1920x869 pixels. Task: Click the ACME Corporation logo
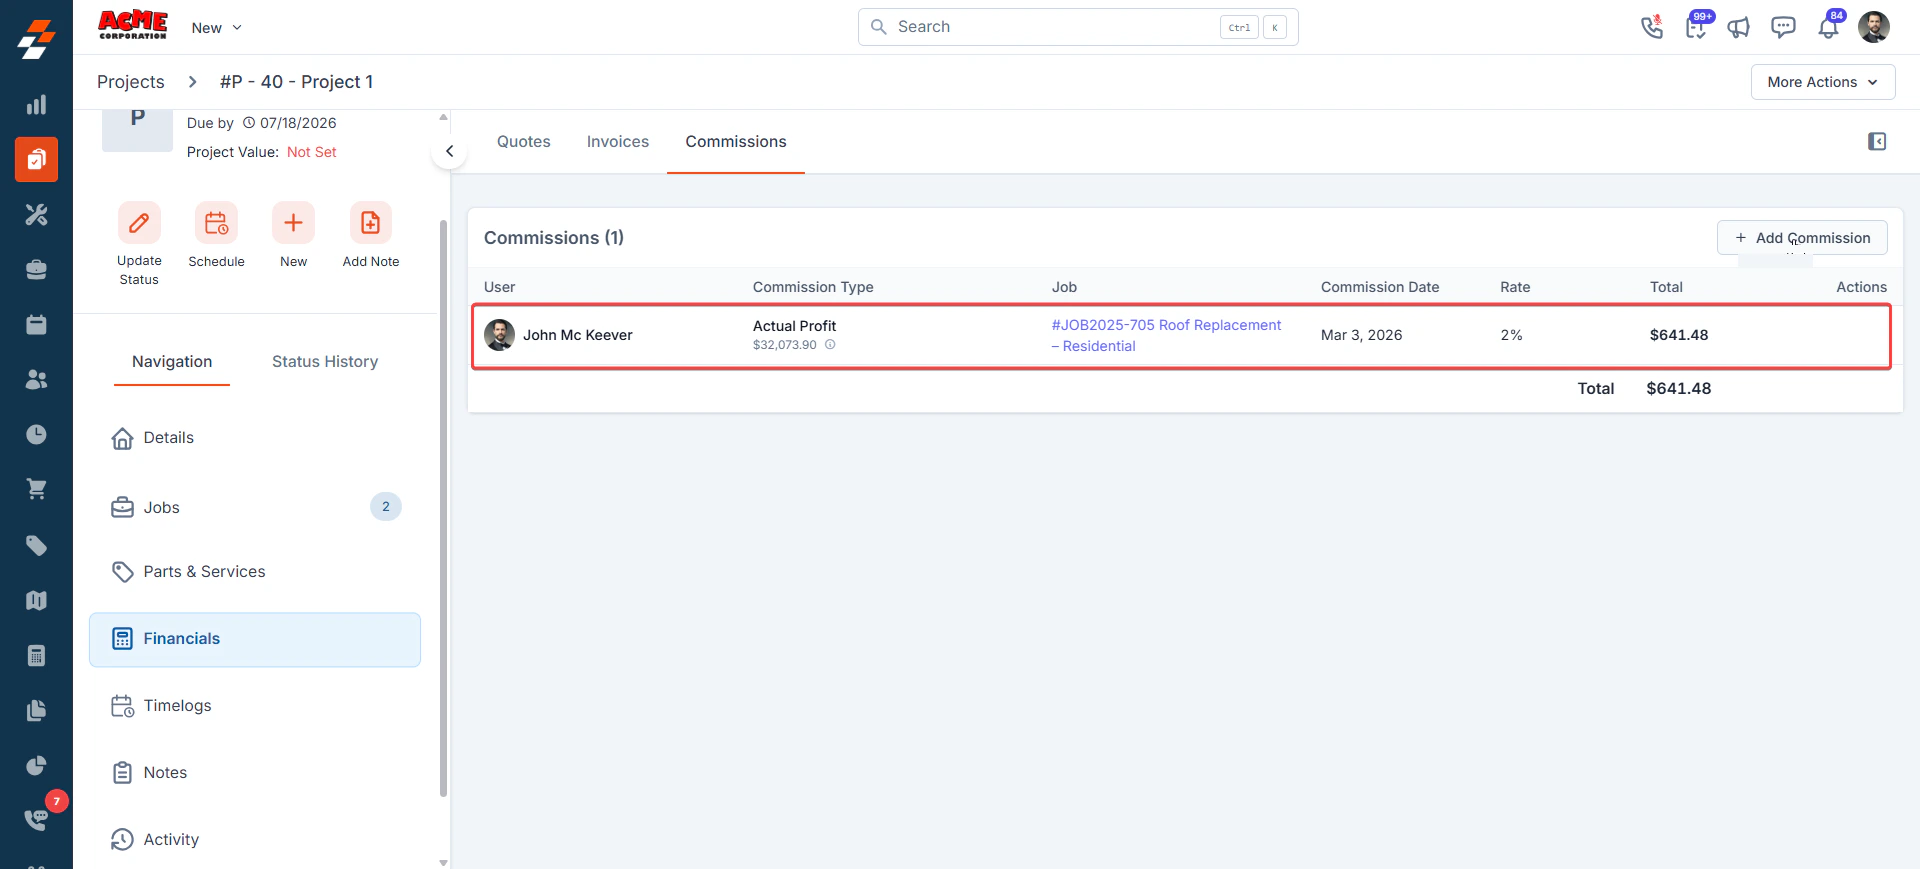point(132,25)
